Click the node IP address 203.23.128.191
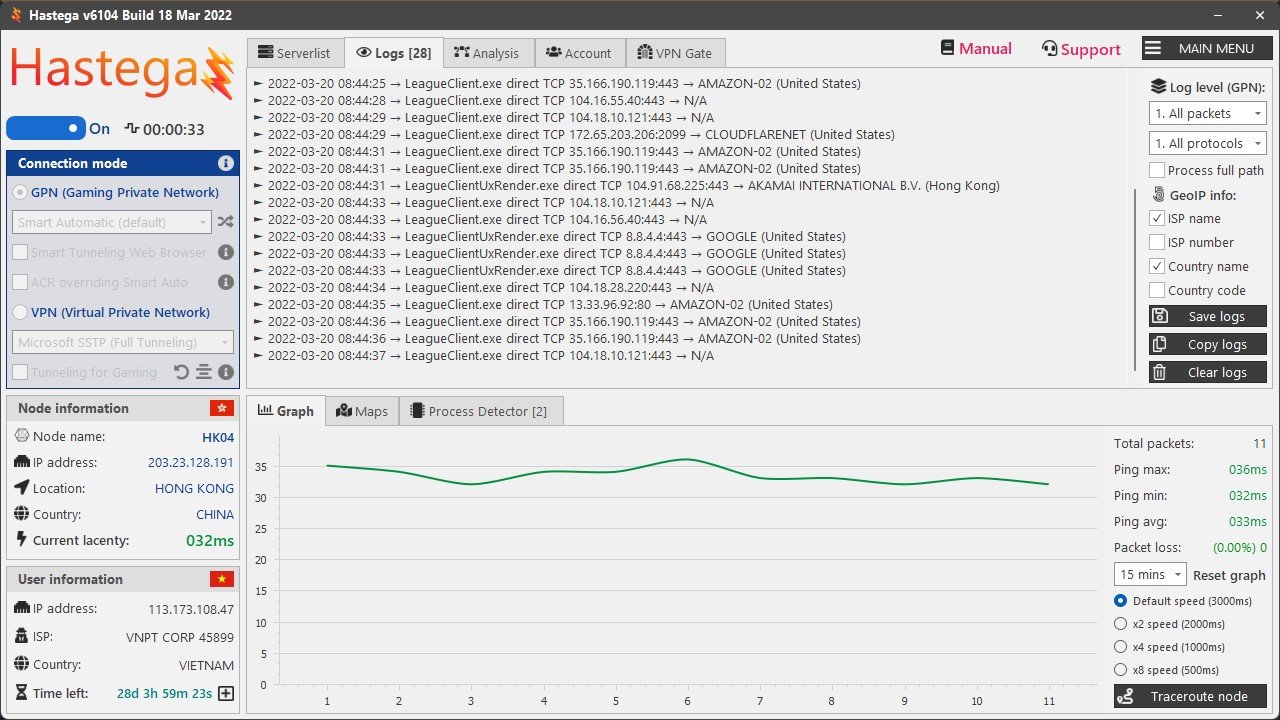The image size is (1280, 720). (191, 463)
